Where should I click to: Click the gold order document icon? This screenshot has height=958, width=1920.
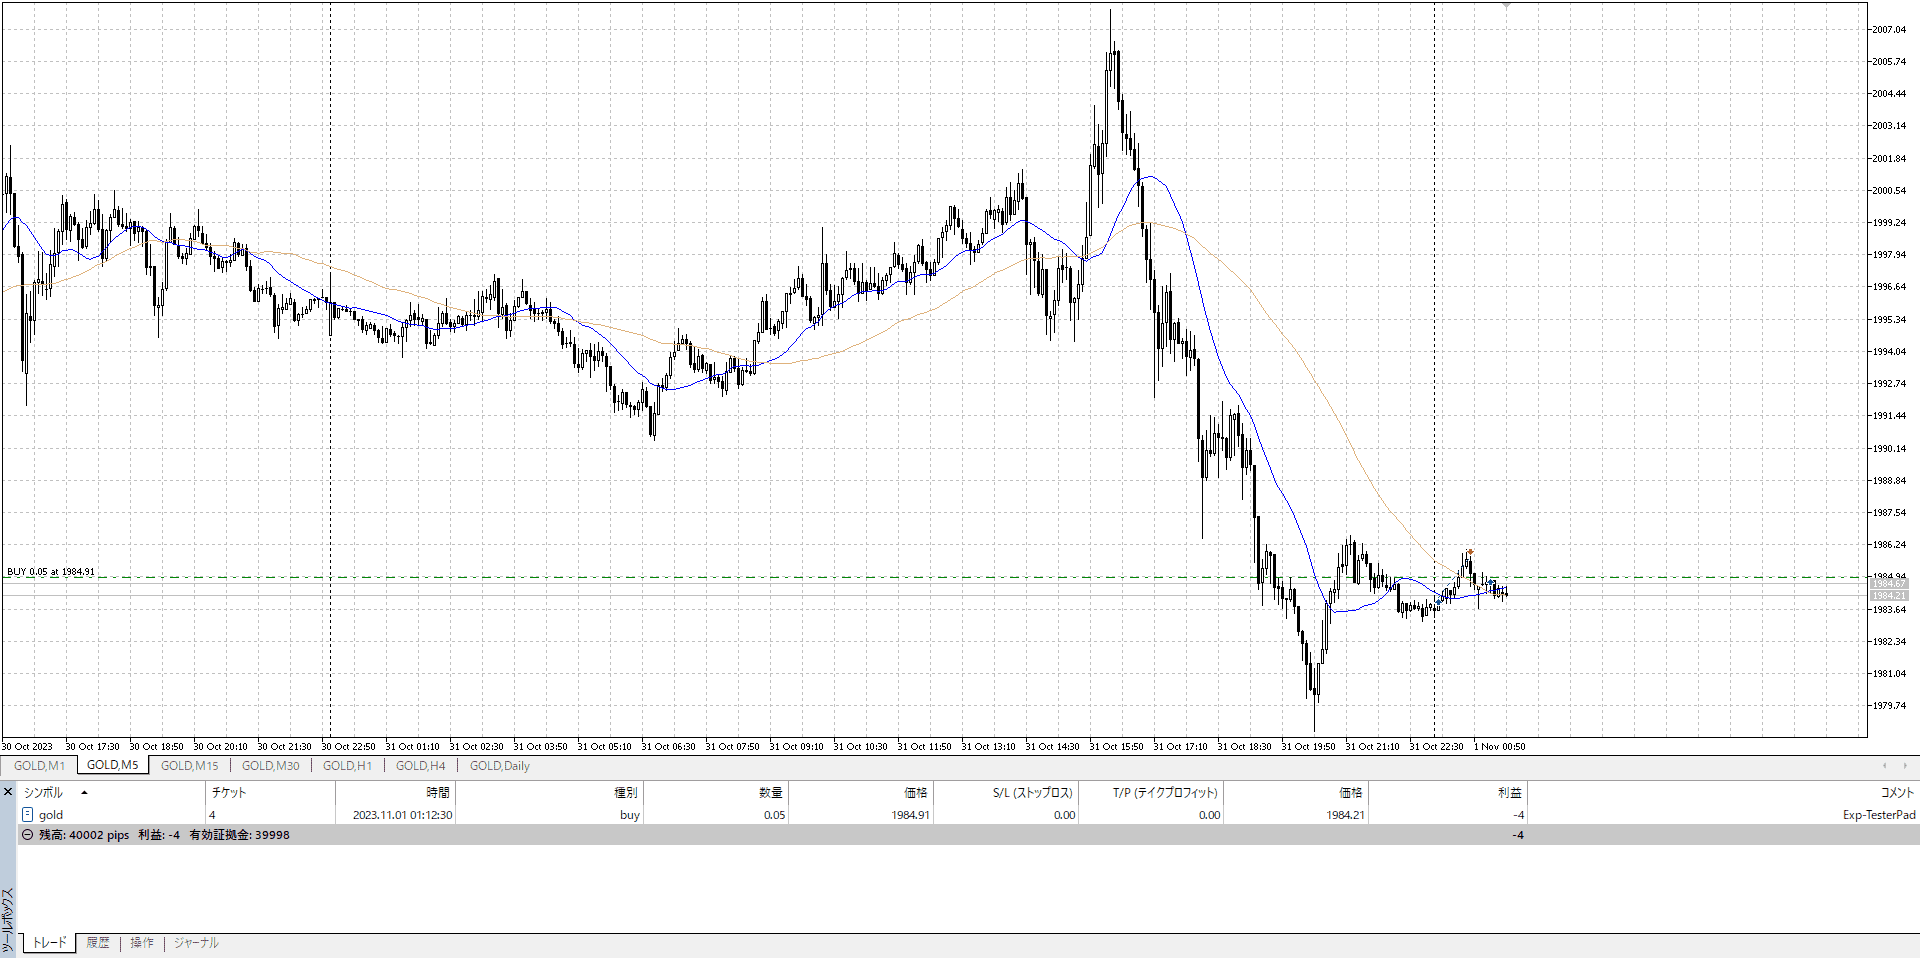pyautogui.click(x=28, y=815)
